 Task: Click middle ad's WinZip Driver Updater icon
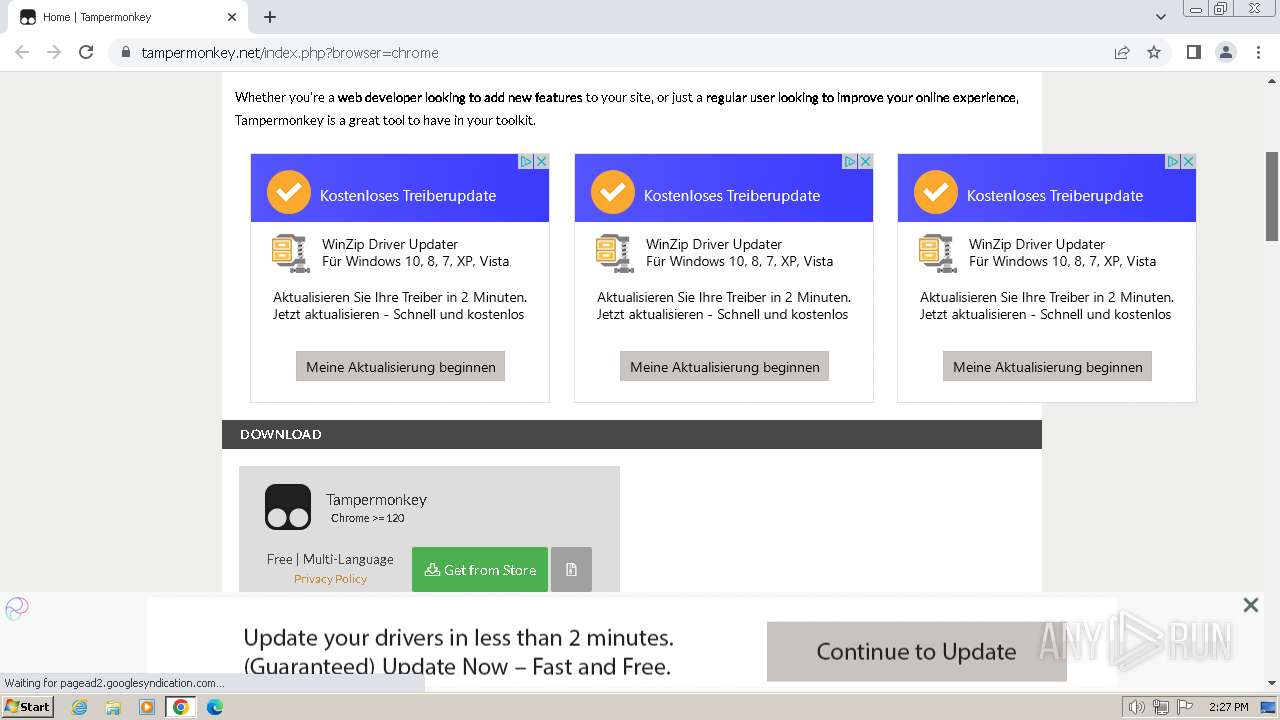614,253
